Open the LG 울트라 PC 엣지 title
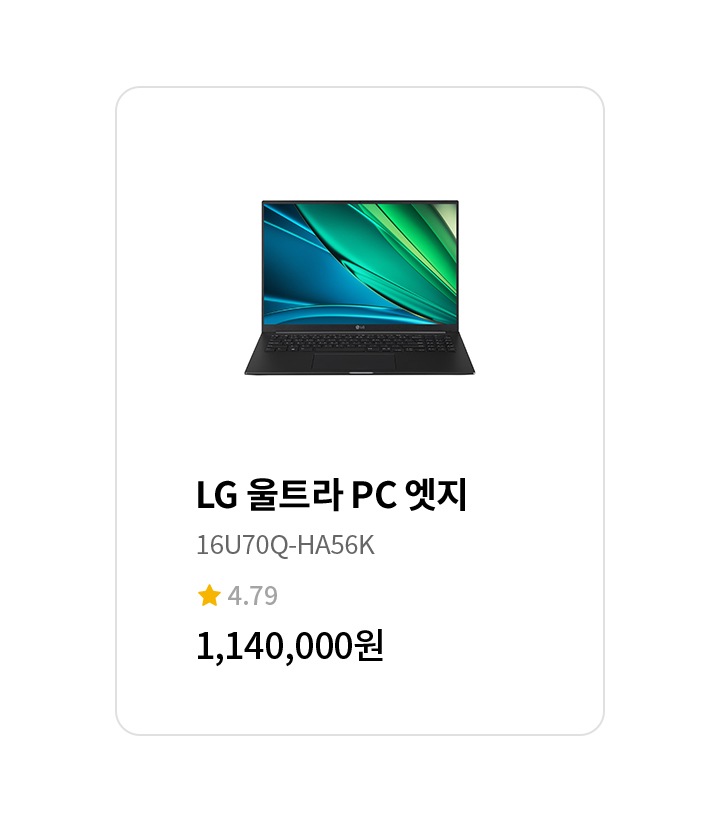The image size is (720, 835). 331,495
